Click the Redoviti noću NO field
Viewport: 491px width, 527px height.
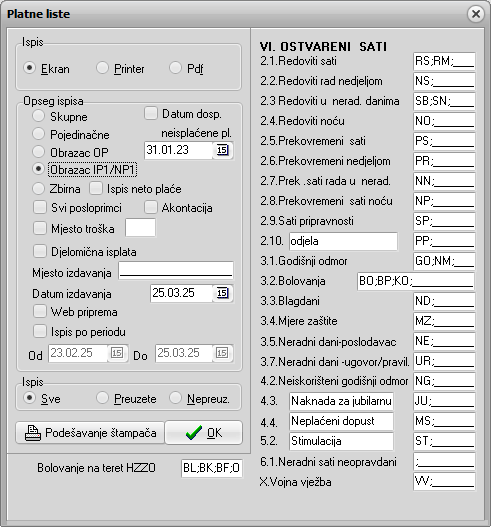tap(444, 121)
